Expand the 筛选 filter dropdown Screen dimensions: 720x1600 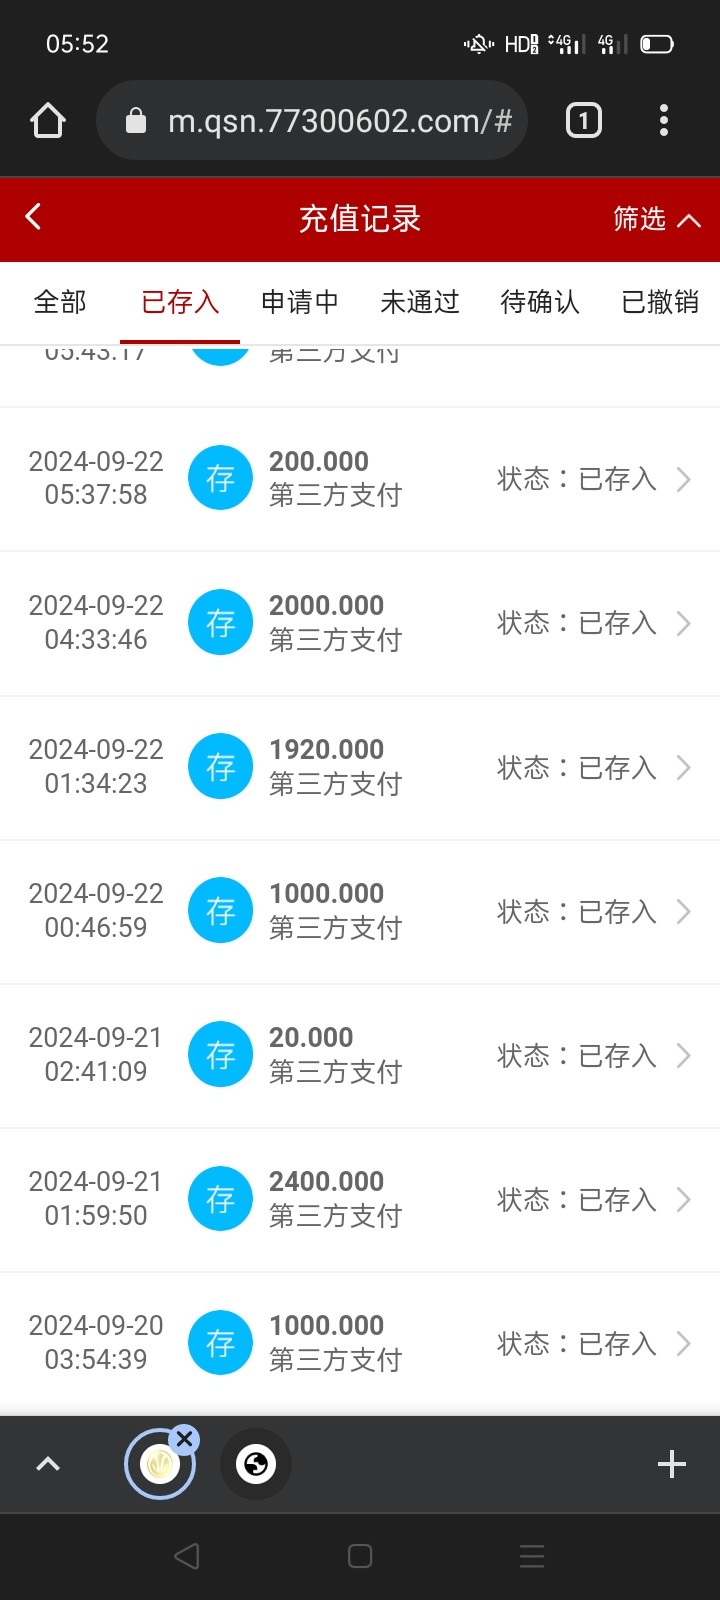click(656, 219)
